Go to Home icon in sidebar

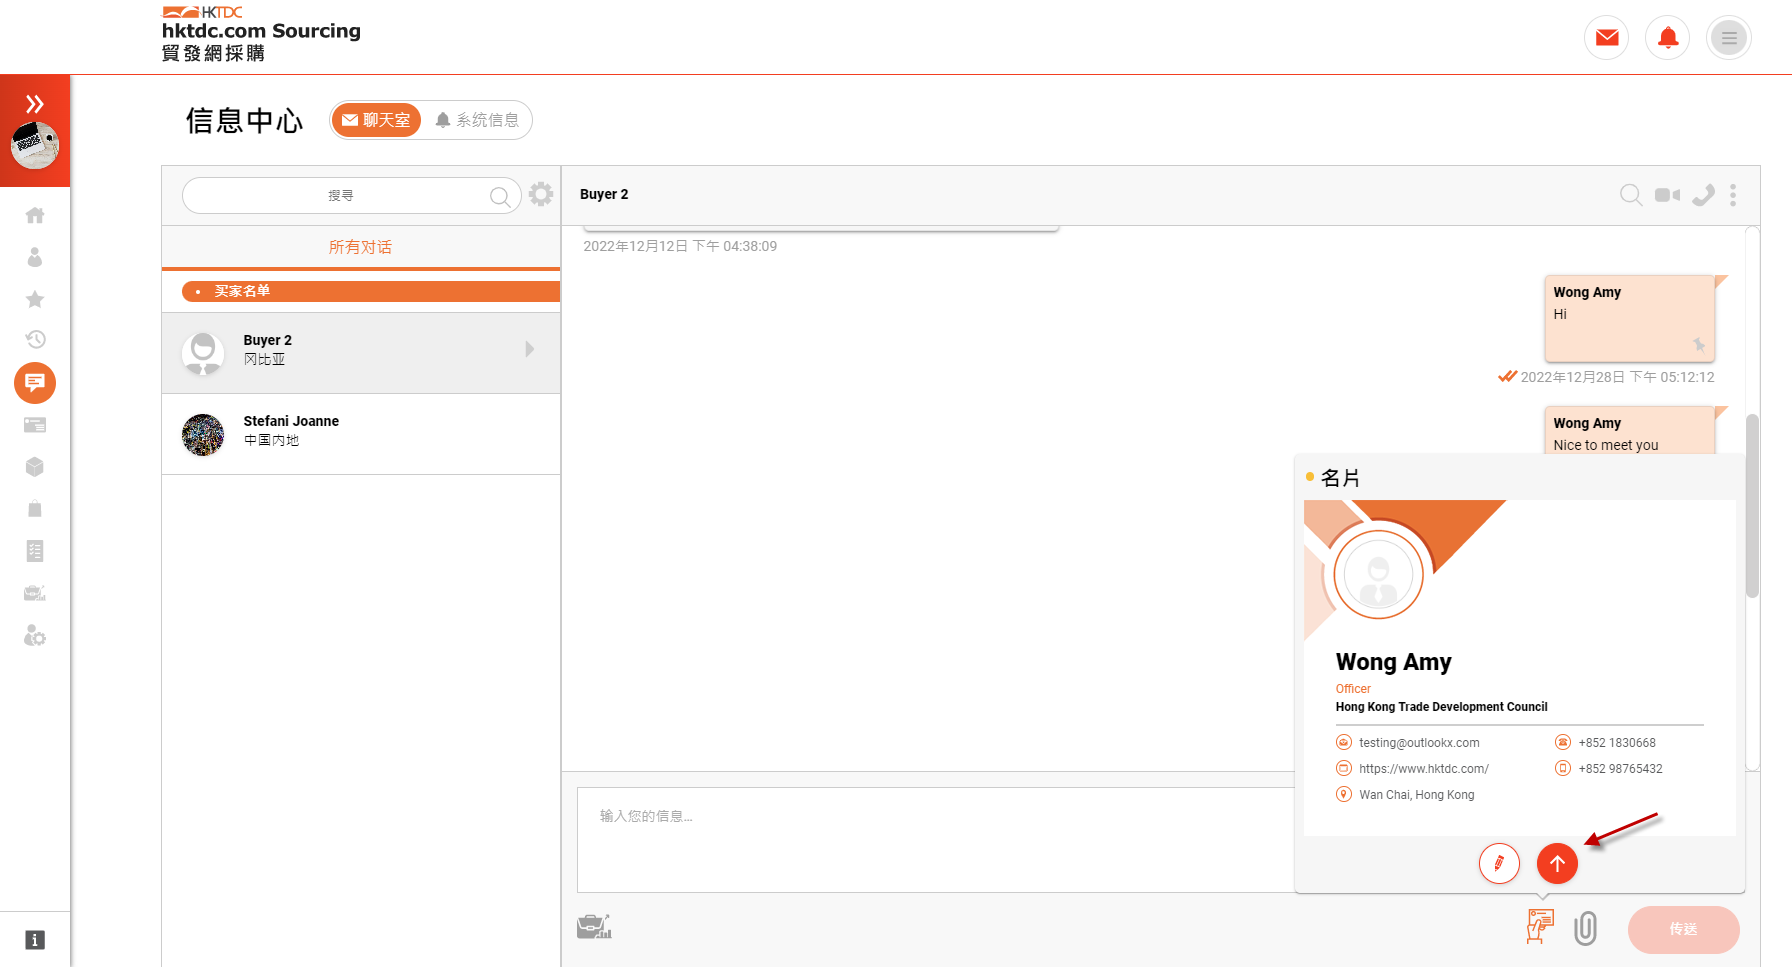click(x=35, y=215)
